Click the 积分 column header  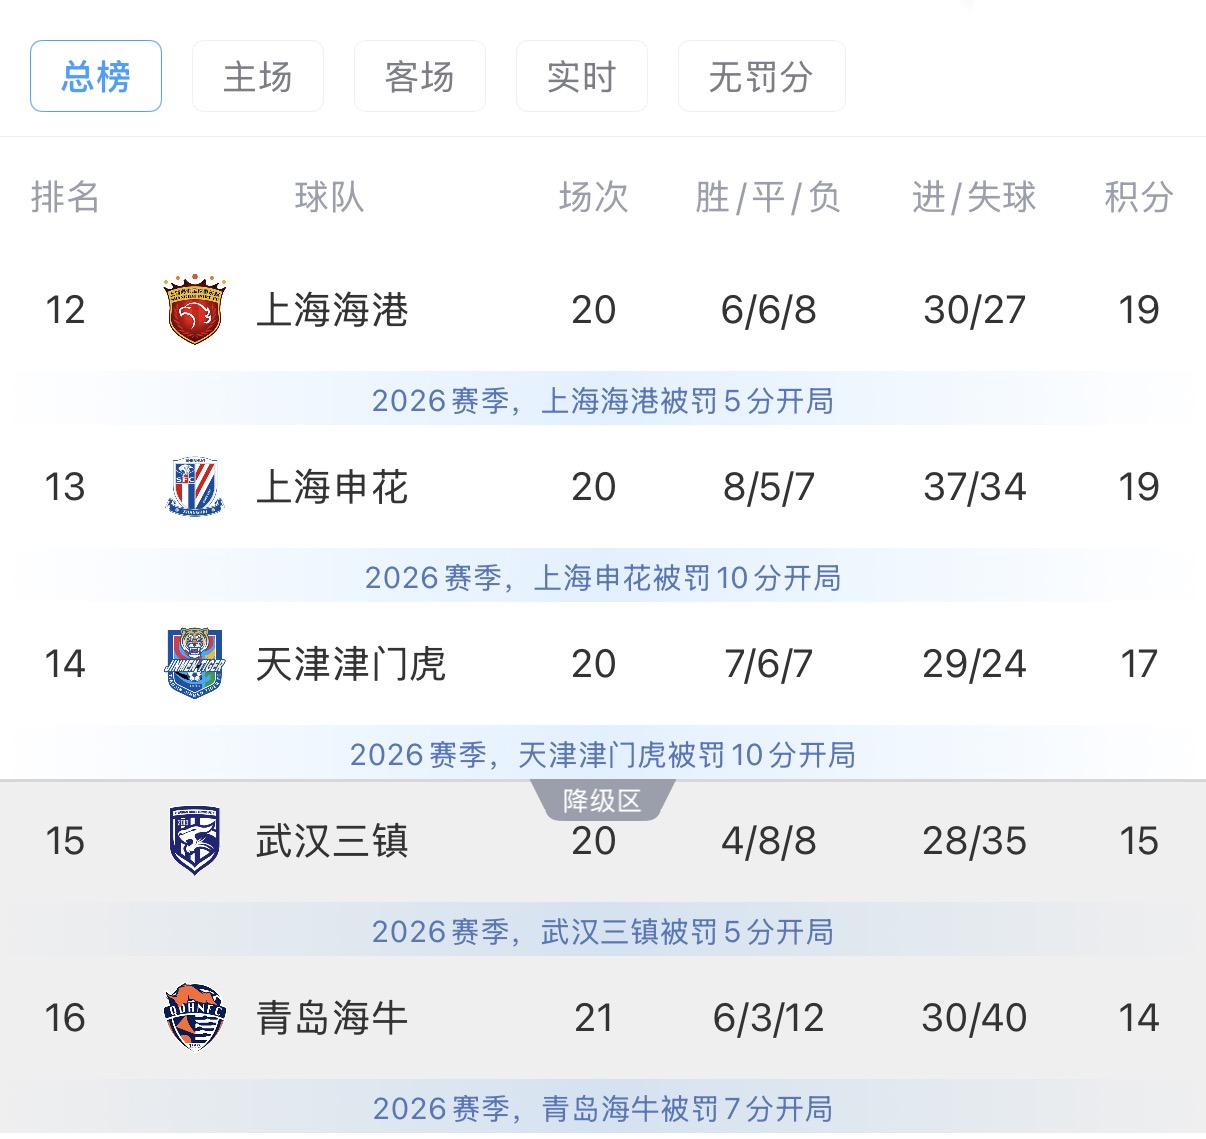1138,197
